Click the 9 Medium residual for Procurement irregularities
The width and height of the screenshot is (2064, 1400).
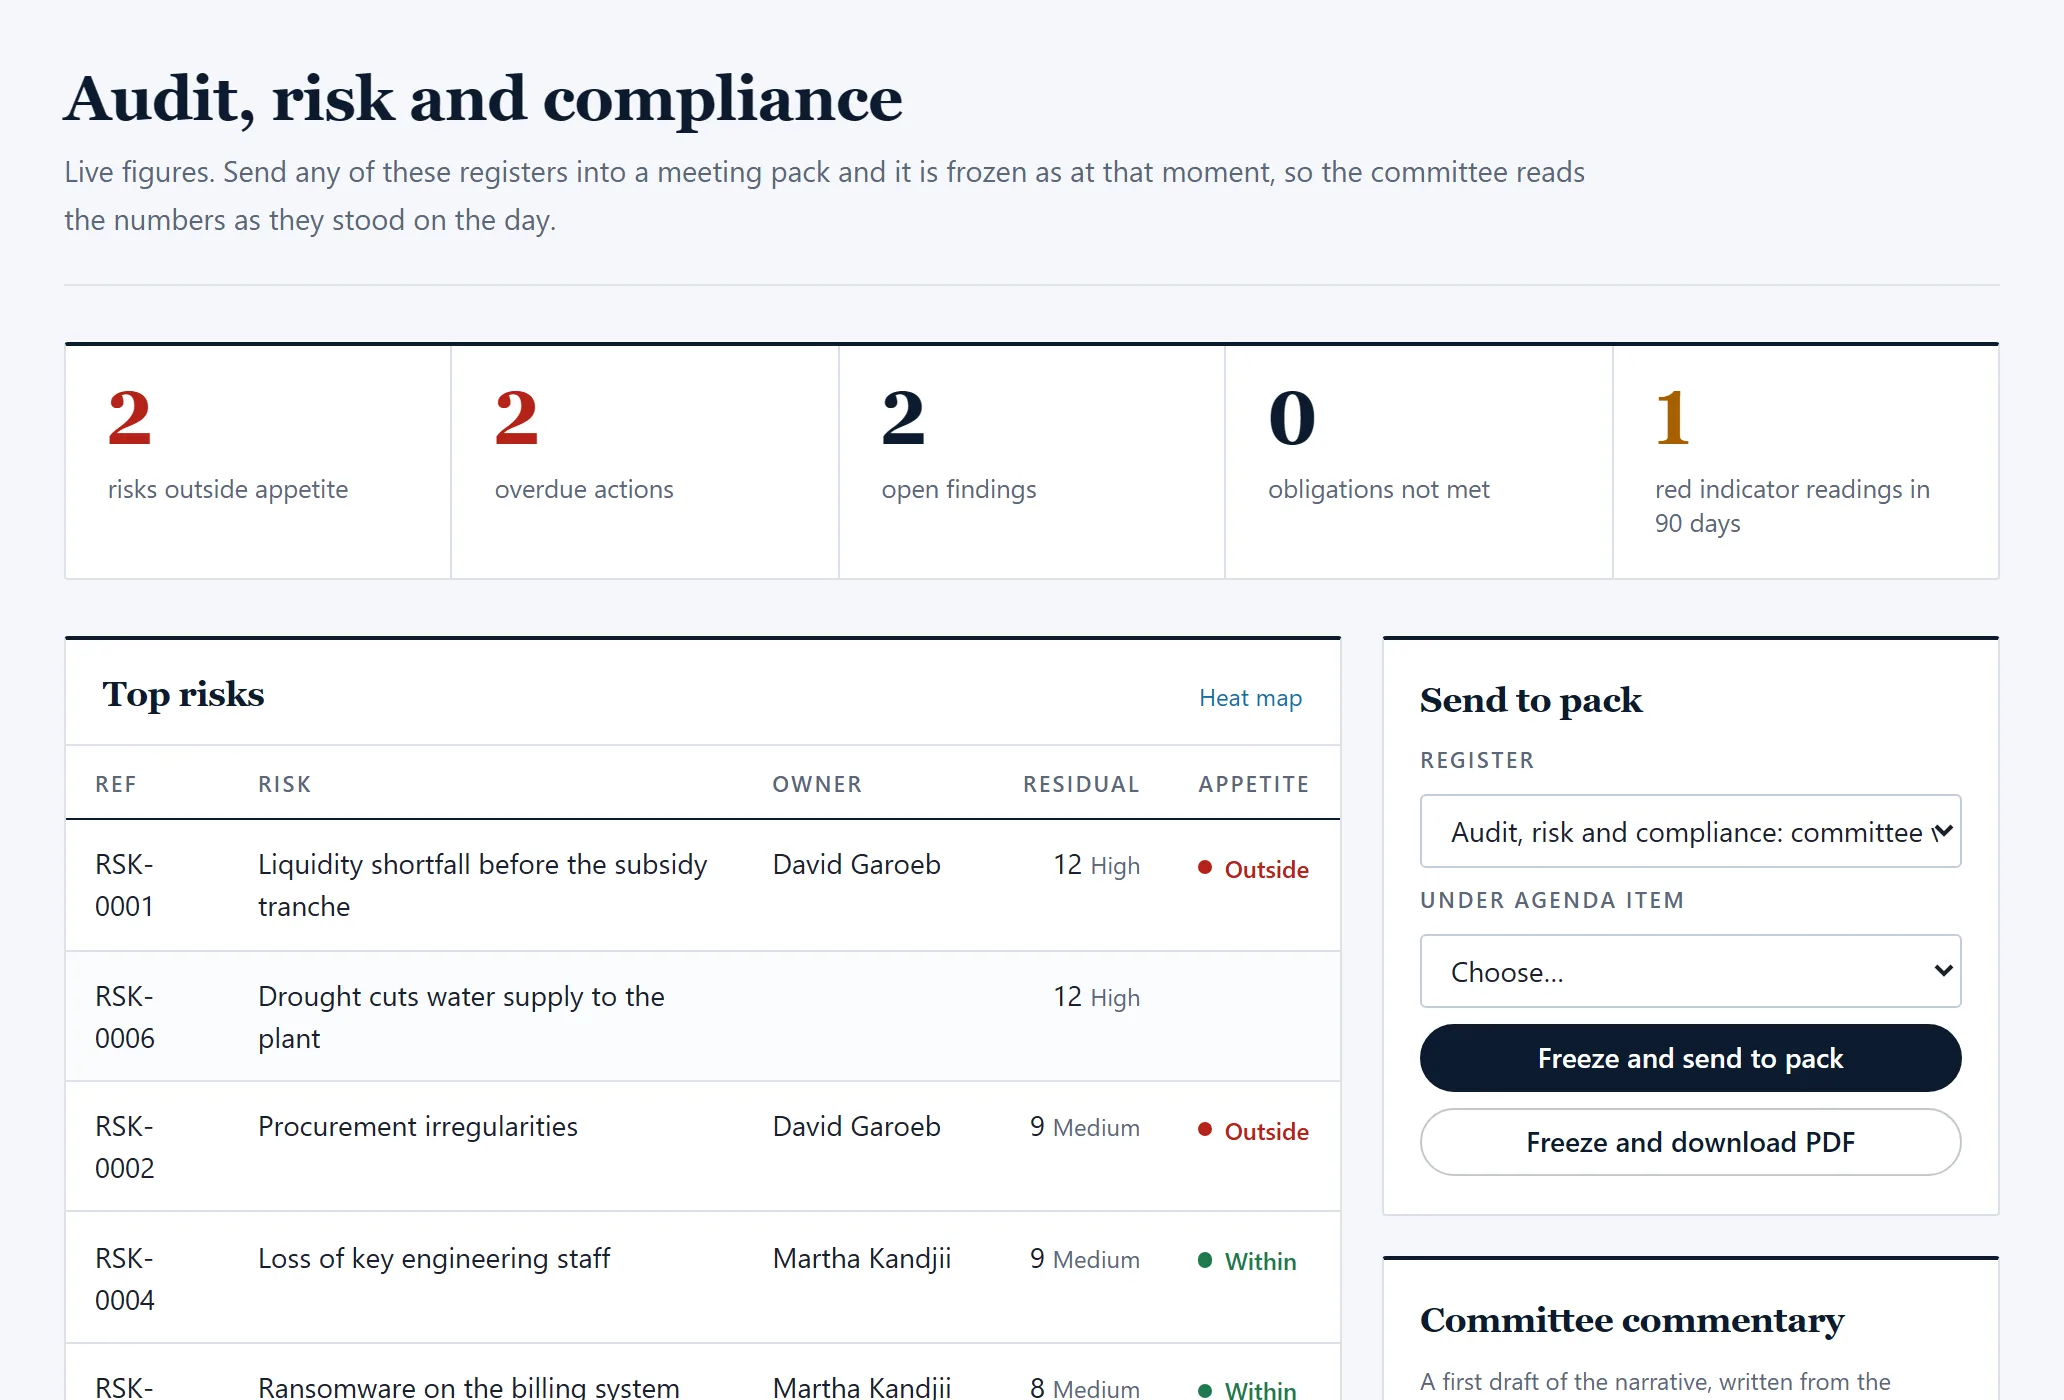pos(1085,1127)
